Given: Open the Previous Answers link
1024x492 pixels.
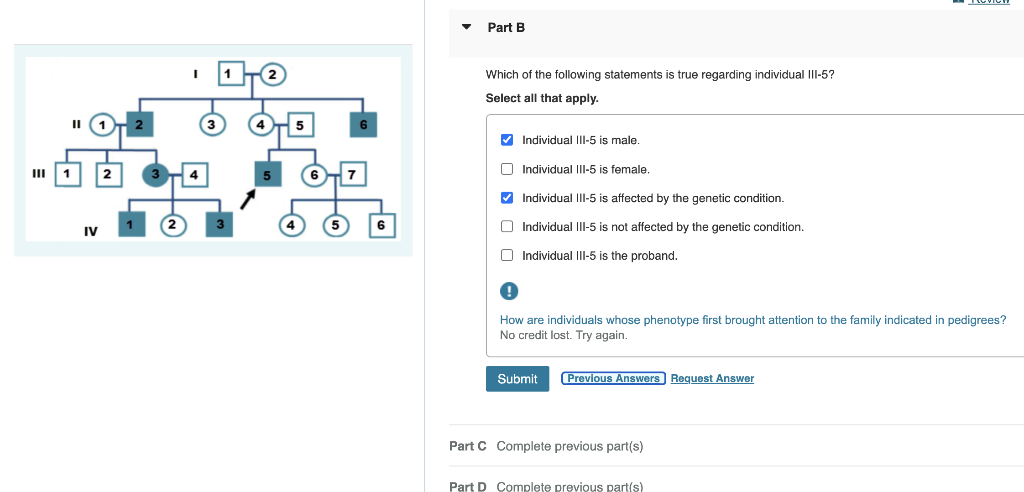Looking at the screenshot, I should coord(613,378).
